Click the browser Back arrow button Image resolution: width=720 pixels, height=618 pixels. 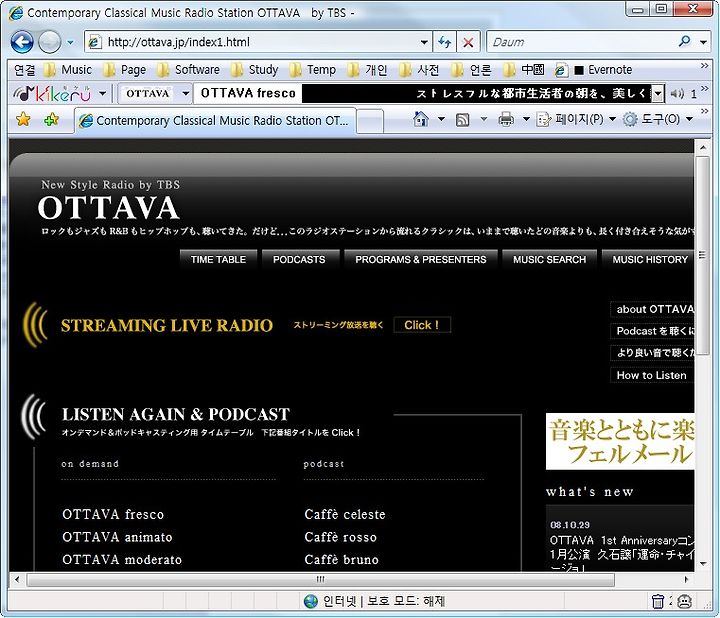click(x=22, y=42)
